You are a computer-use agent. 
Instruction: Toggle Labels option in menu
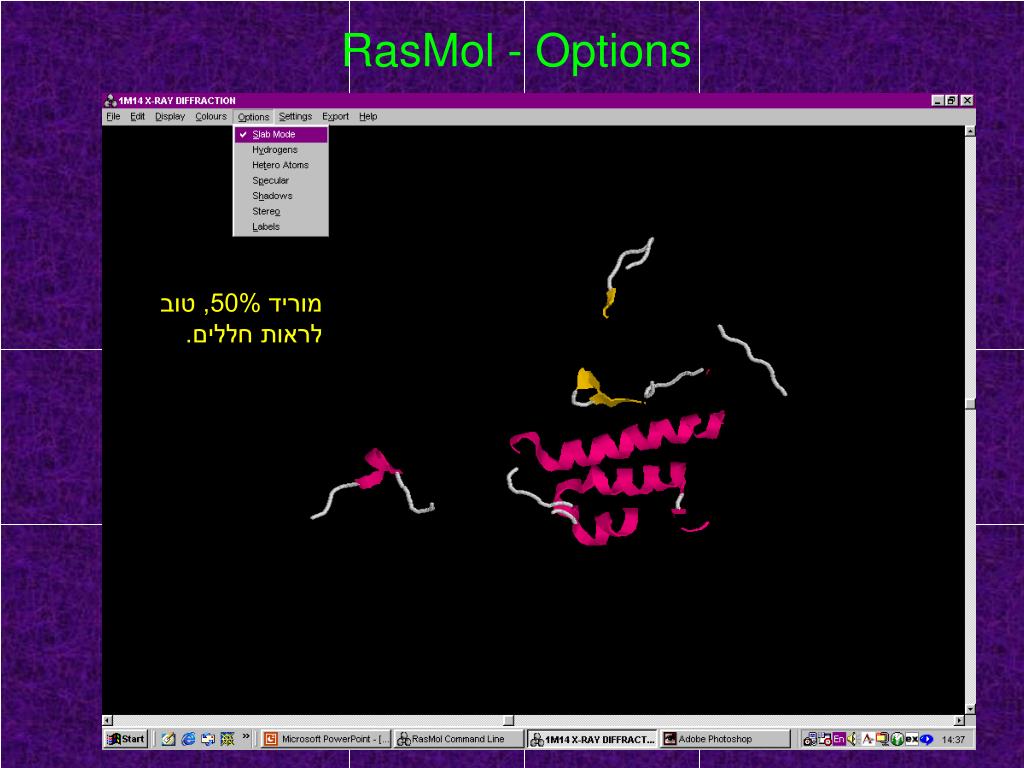(281, 227)
